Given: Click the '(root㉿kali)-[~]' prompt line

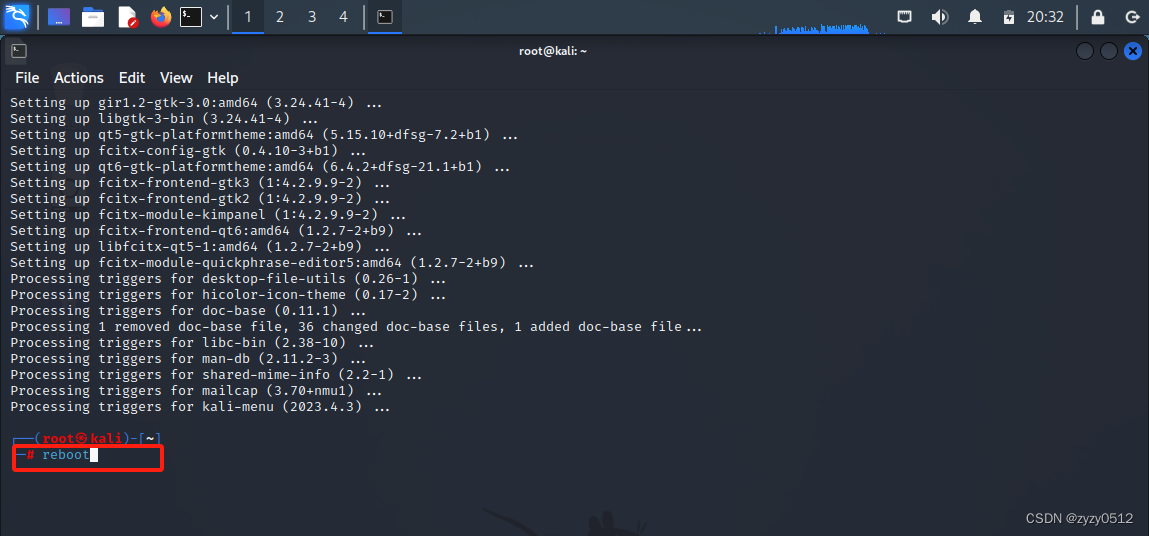Looking at the screenshot, I should (x=86, y=438).
